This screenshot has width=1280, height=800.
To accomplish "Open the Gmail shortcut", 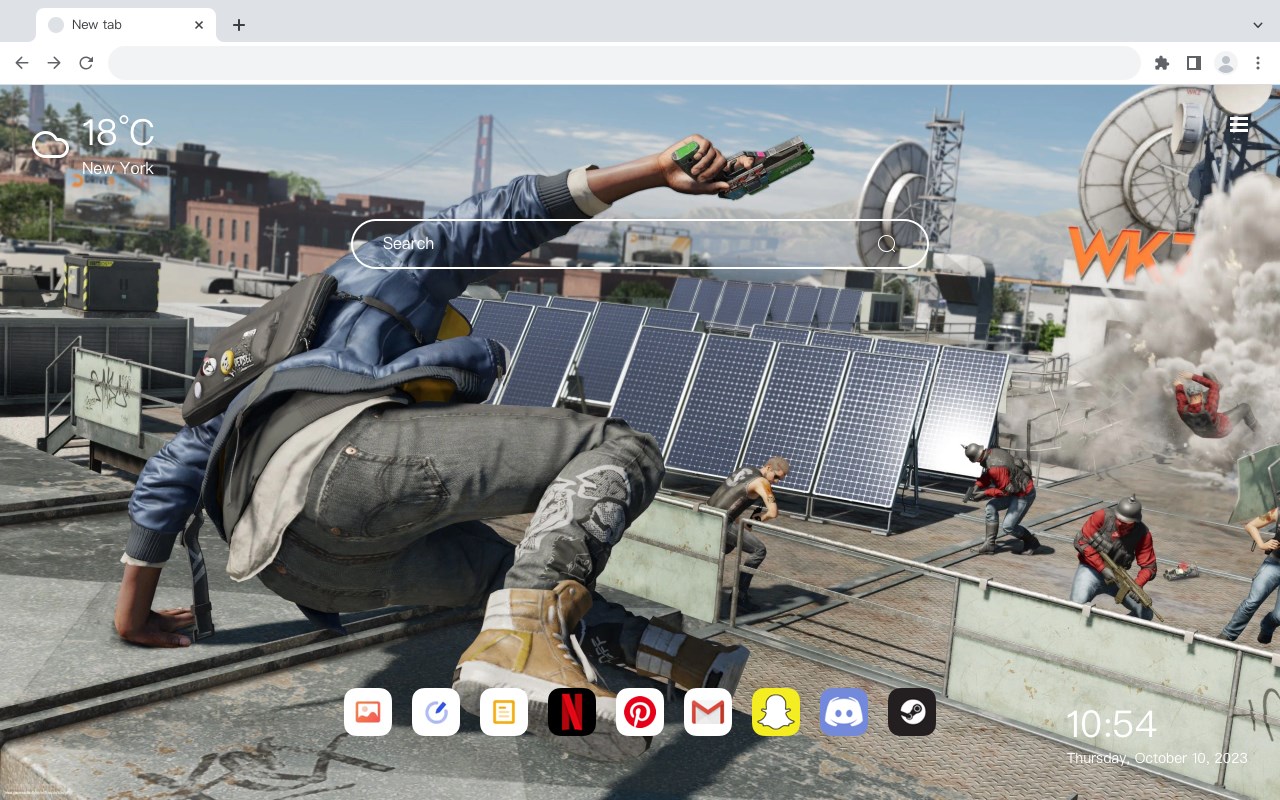I will [x=708, y=712].
